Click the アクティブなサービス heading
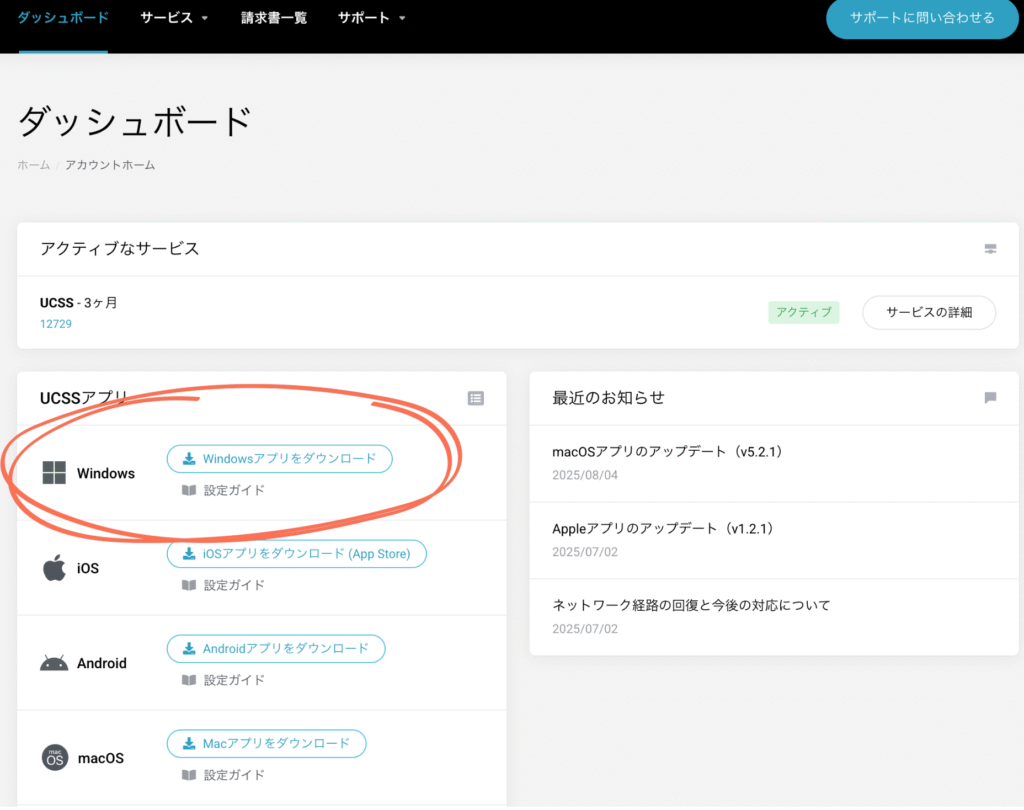Image resolution: width=1024 pixels, height=810 pixels. point(120,249)
